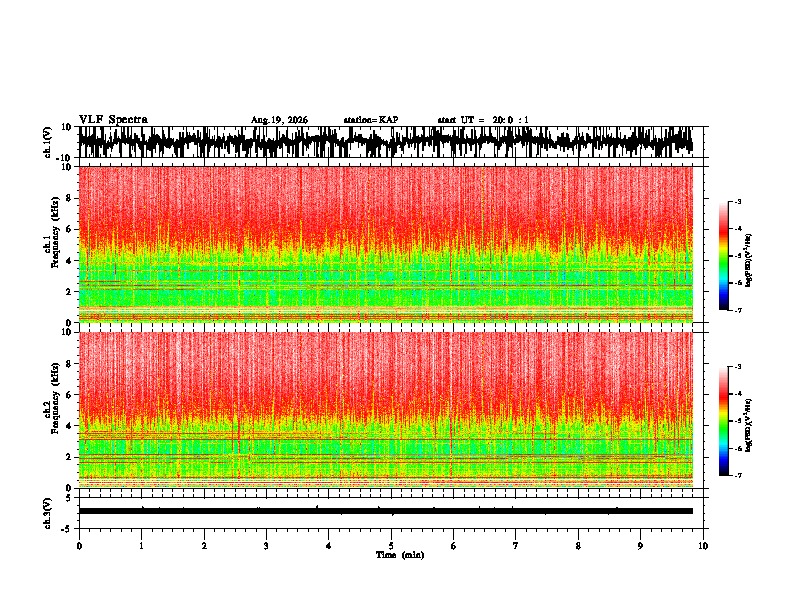792x612 pixels.
Task: Click the 10 minute tick label on time axis
Action: 703,546
